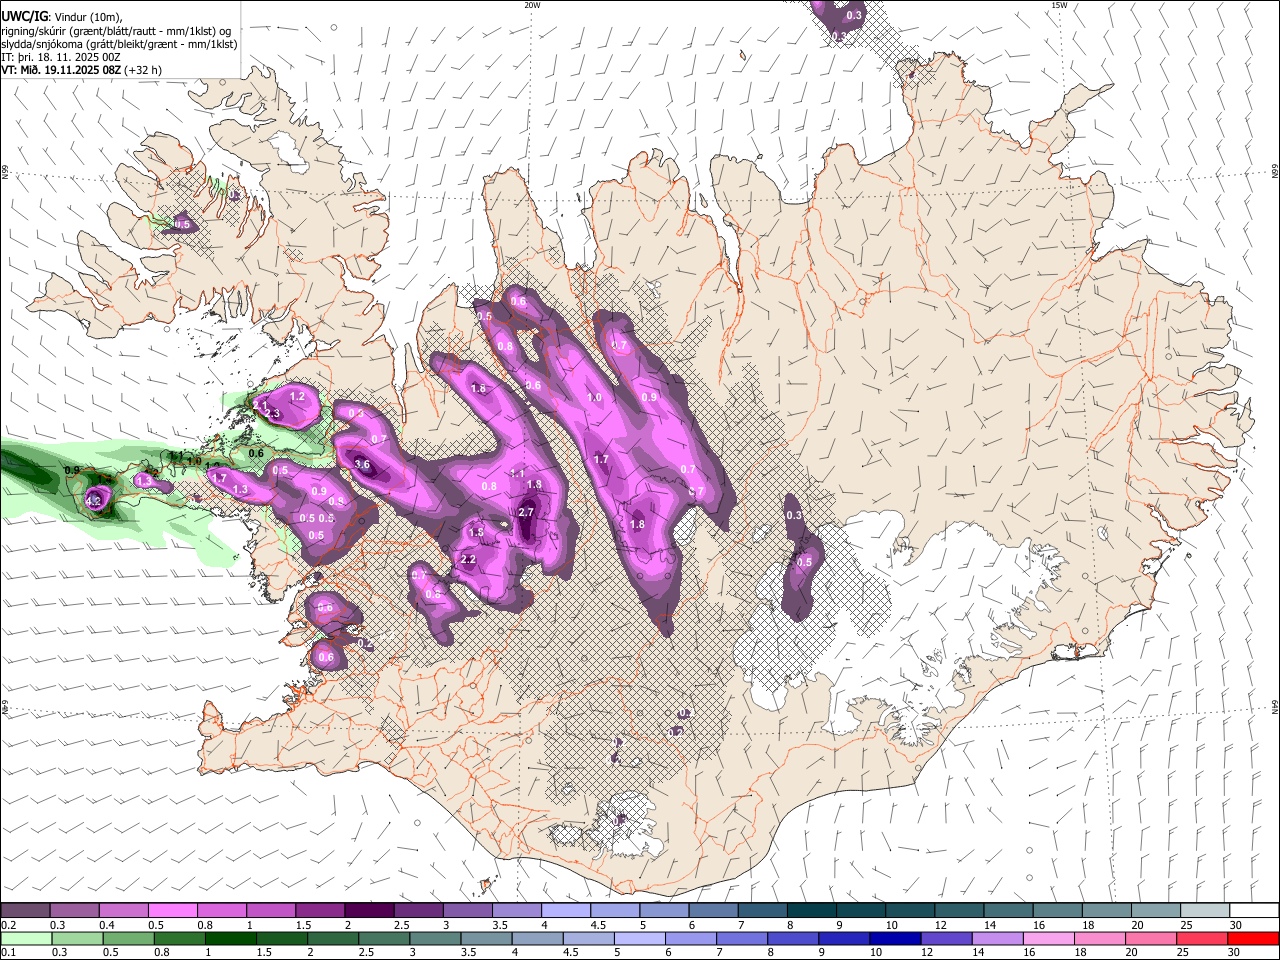This screenshot has height=960, width=1280.
Task: Click the 'rigning/skúrir' legend description line
Action: pyautogui.click(x=116, y=31)
